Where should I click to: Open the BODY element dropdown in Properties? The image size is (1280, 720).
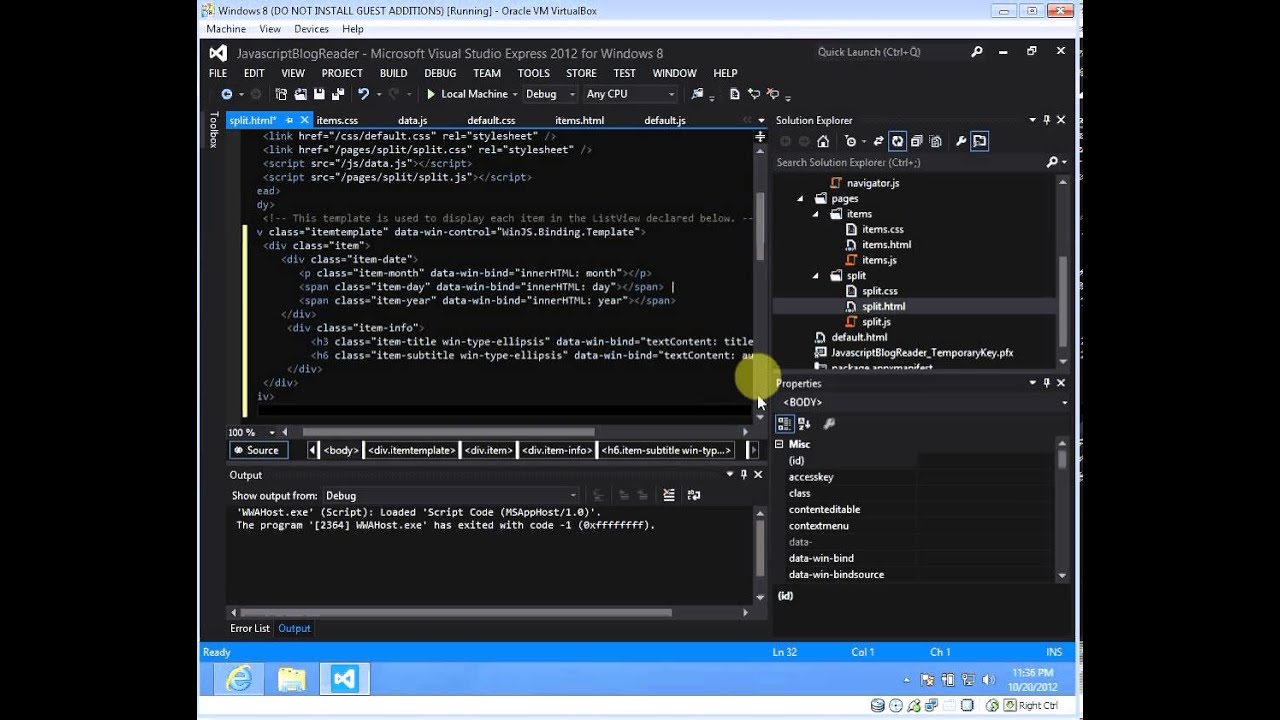pos(1064,402)
